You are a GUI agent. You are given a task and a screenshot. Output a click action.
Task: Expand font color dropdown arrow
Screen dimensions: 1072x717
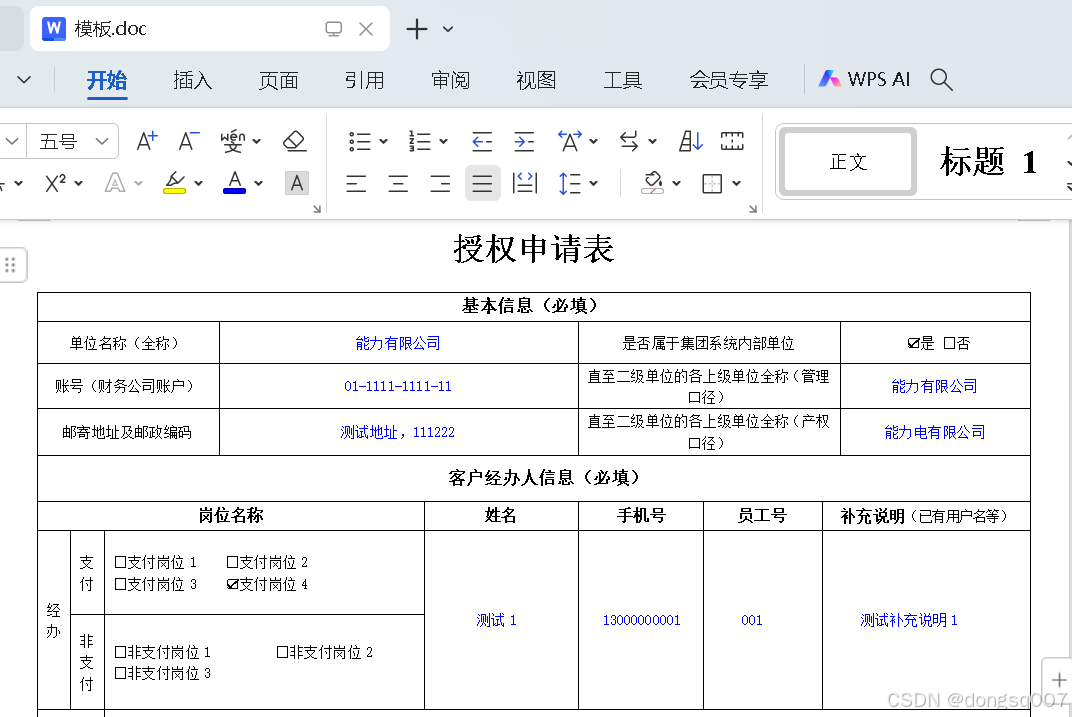click(258, 183)
